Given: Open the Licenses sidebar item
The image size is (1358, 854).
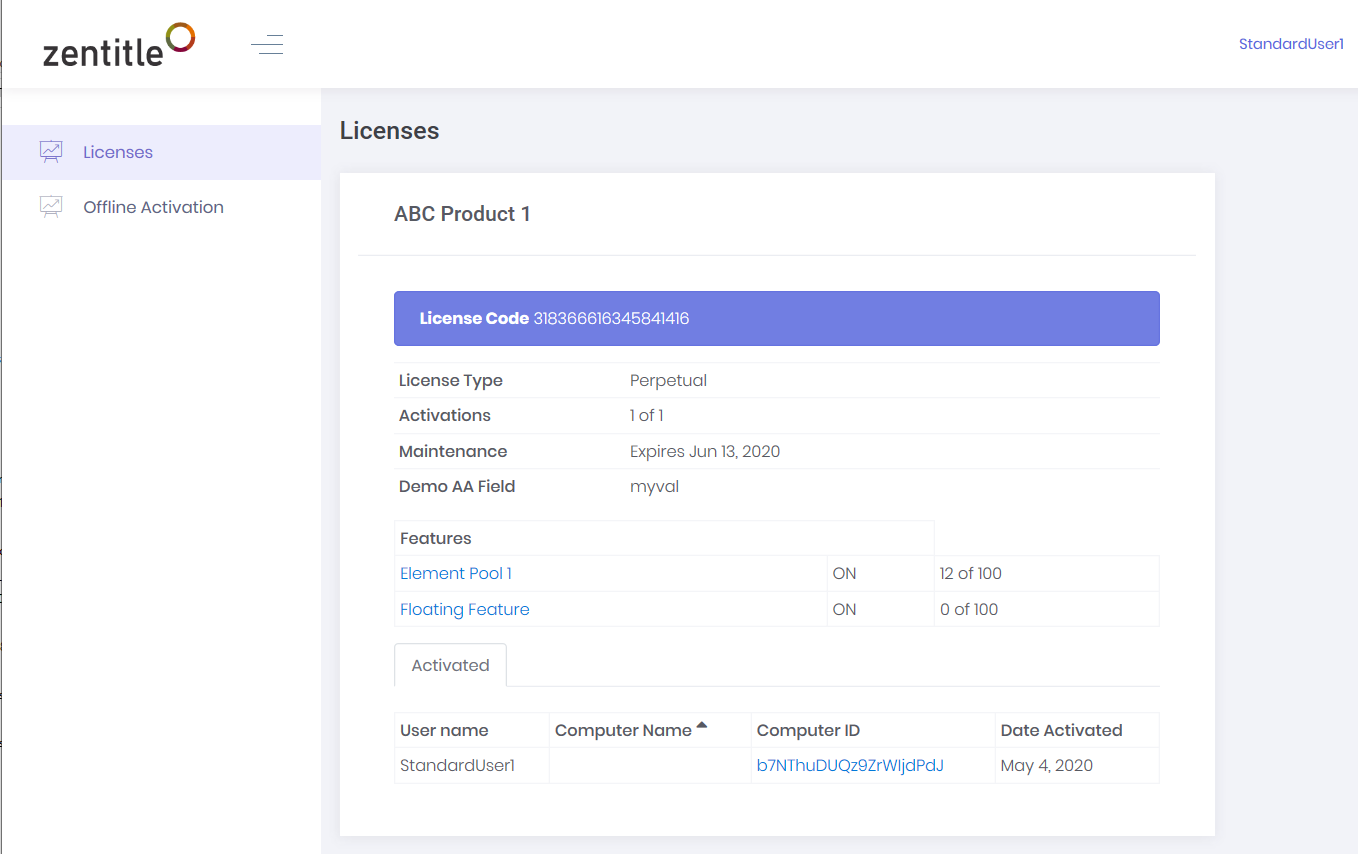Looking at the screenshot, I should tap(161, 152).
